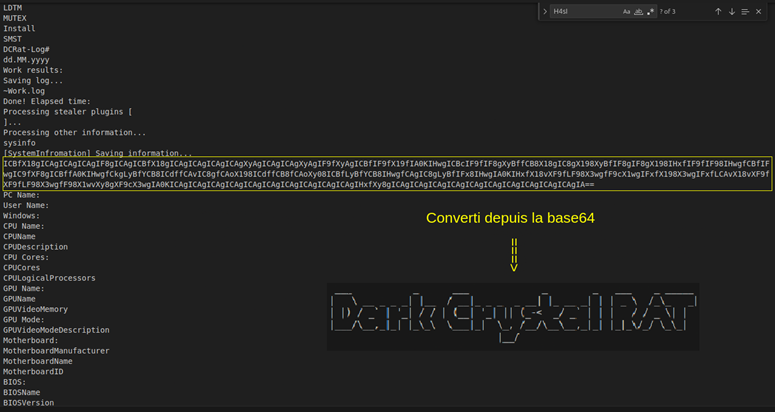Click the 'MUTEX' line
The image size is (775, 412).
[15, 18]
